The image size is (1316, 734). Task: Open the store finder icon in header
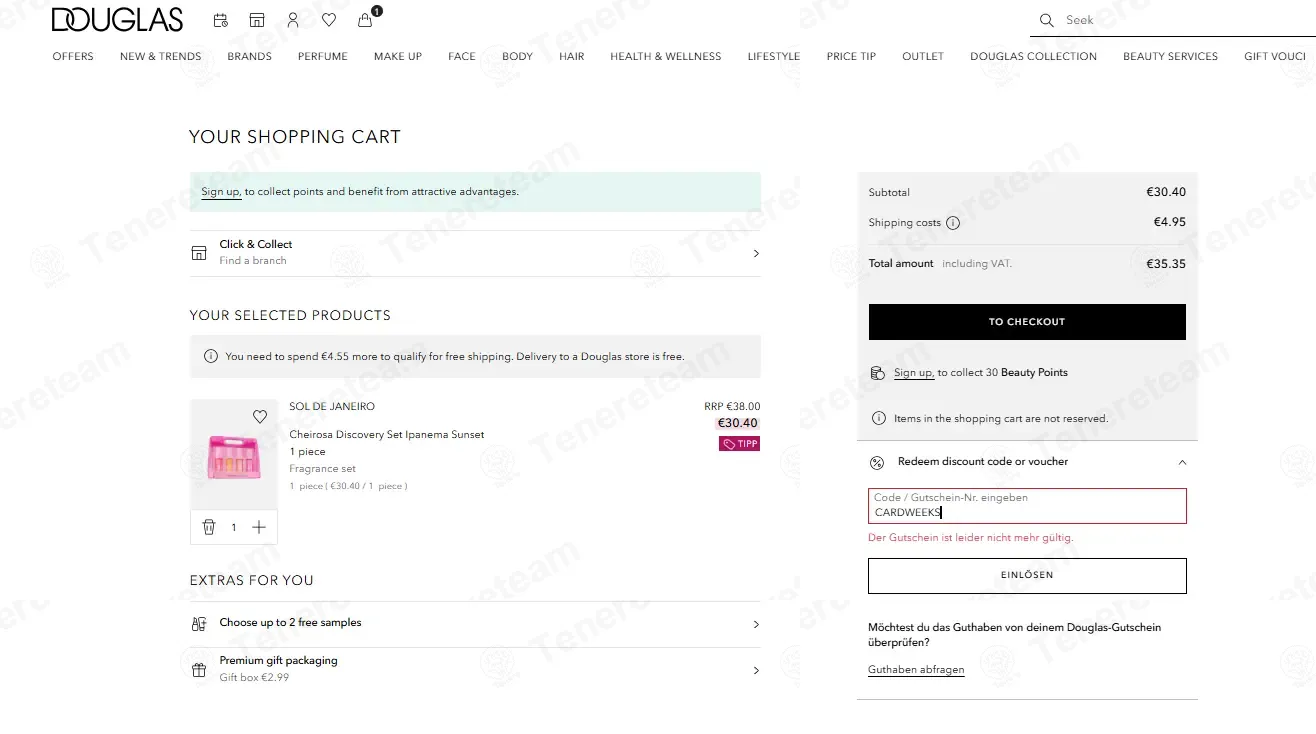pos(257,20)
